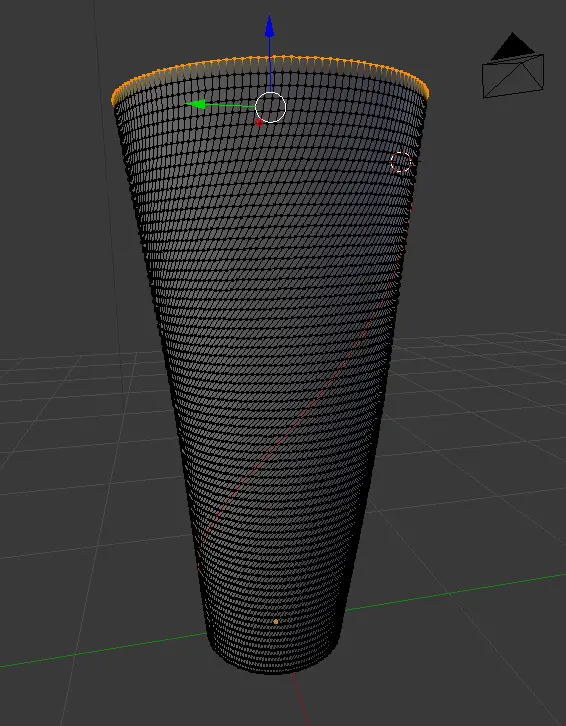
Task: Click the dashed red-white 3D cursor circle
Action: [401, 162]
